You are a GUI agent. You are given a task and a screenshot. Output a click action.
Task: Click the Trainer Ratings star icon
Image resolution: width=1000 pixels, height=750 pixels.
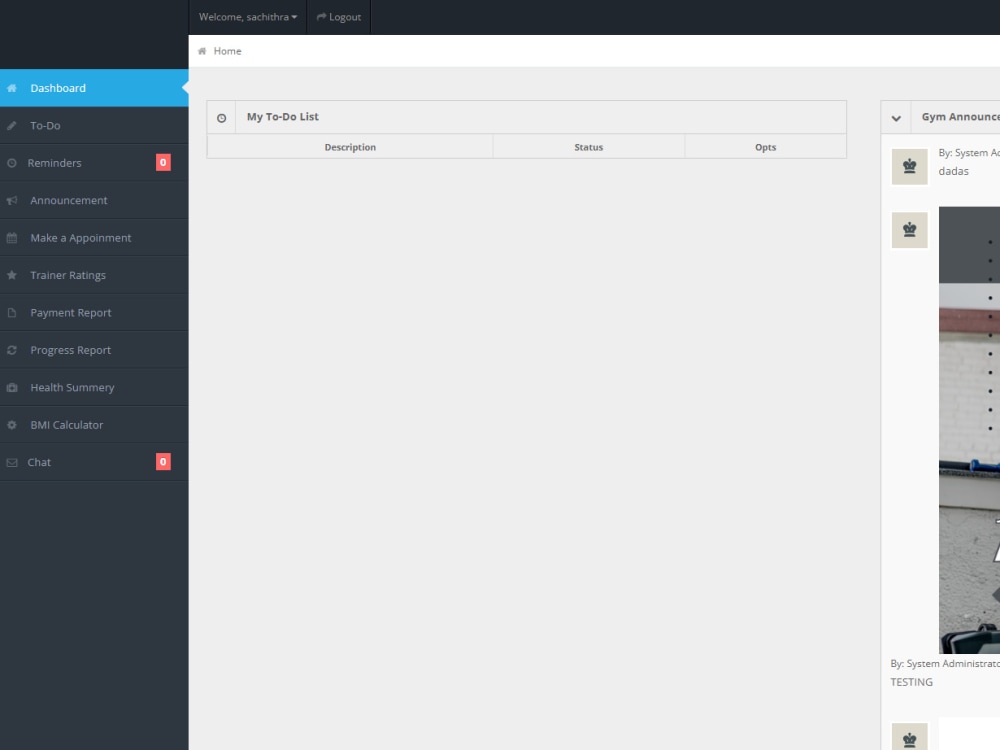11,275
